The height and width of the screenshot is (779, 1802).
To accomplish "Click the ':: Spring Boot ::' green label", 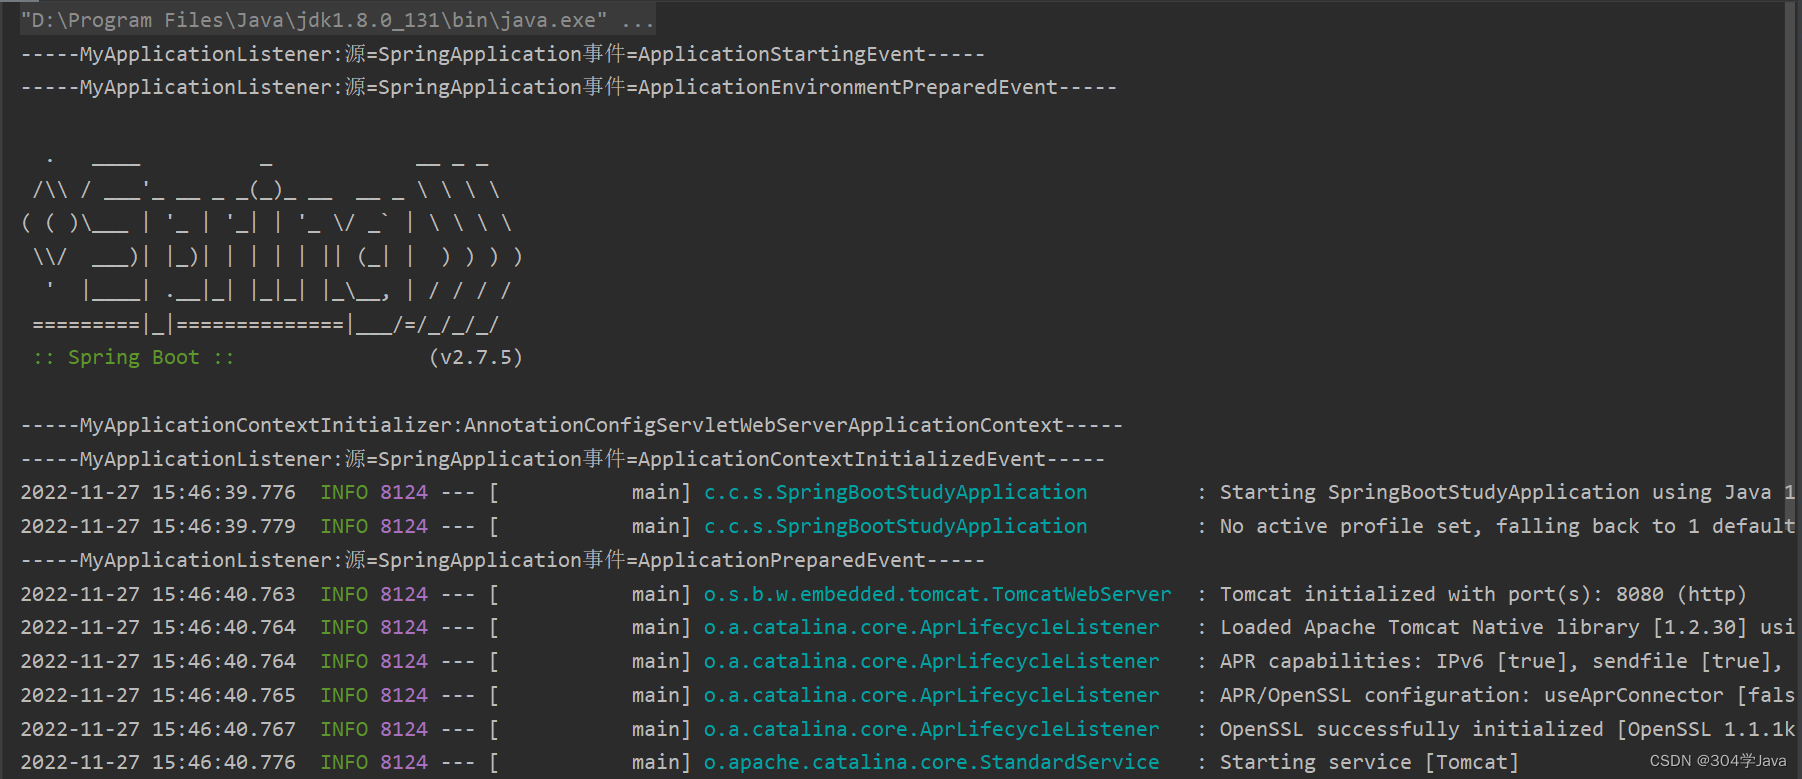I will (x=133, y=357).
